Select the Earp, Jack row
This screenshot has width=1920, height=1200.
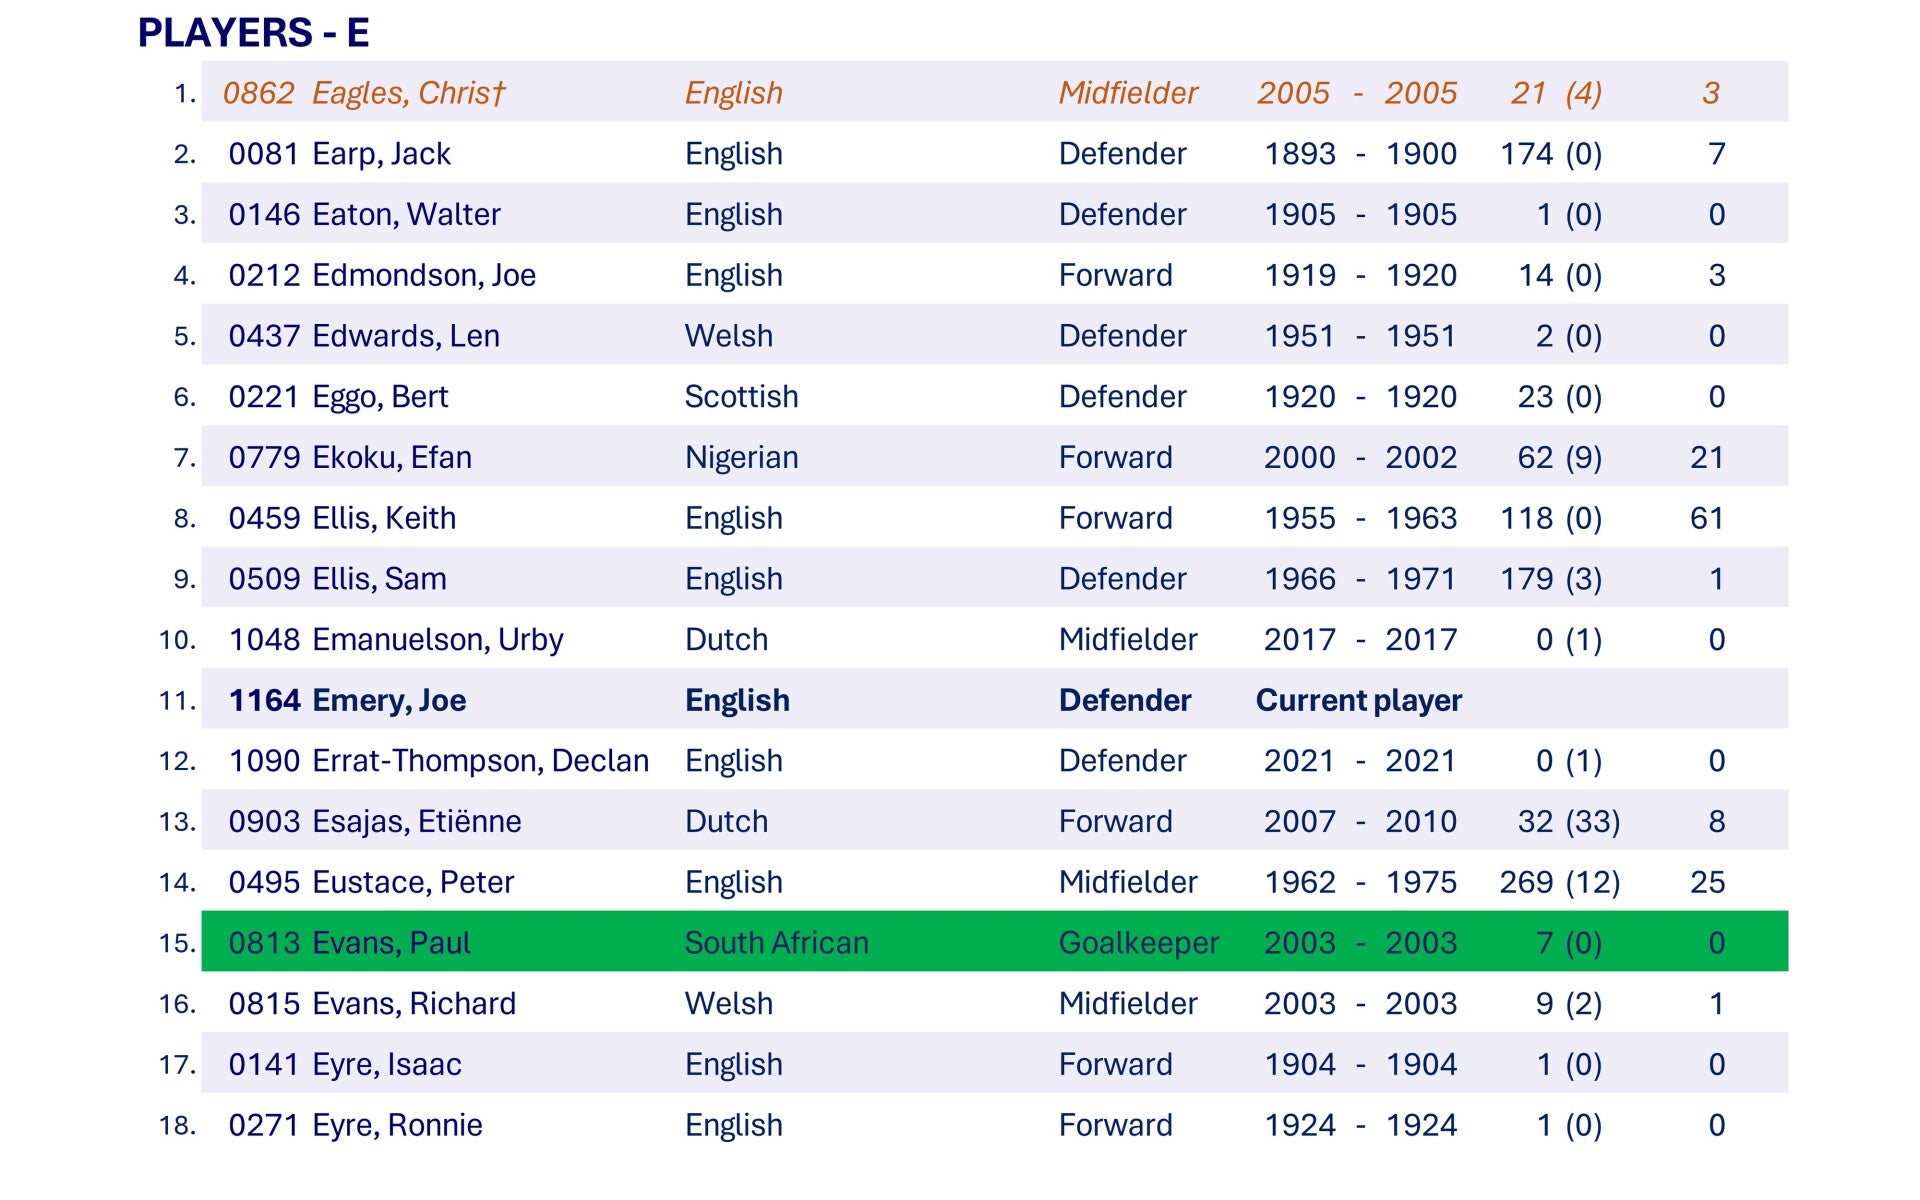click(381, 154)
